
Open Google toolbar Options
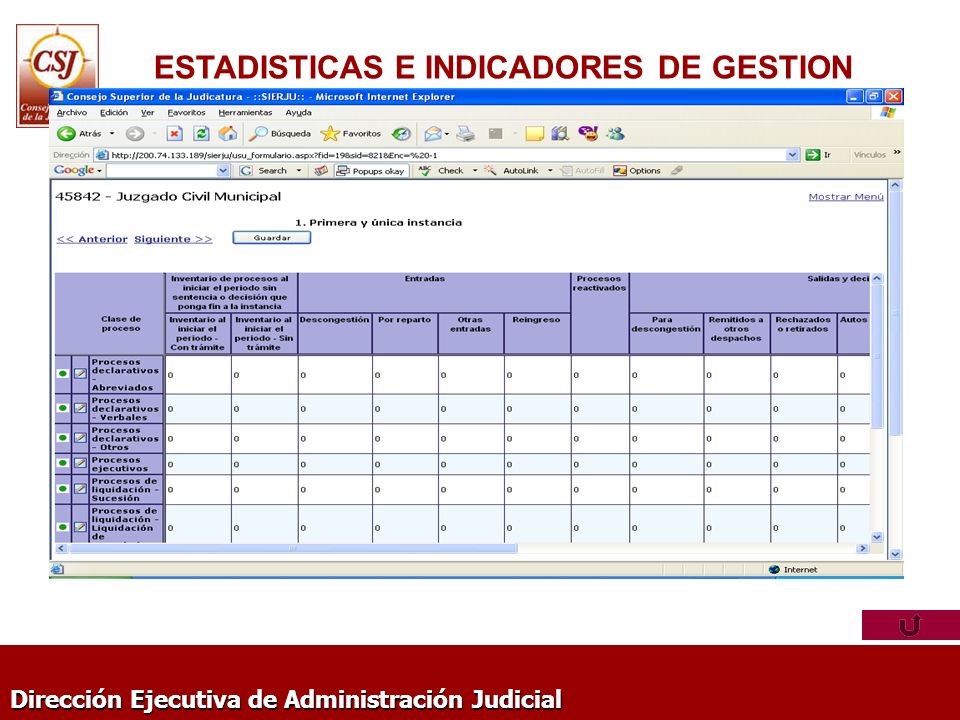637,171
